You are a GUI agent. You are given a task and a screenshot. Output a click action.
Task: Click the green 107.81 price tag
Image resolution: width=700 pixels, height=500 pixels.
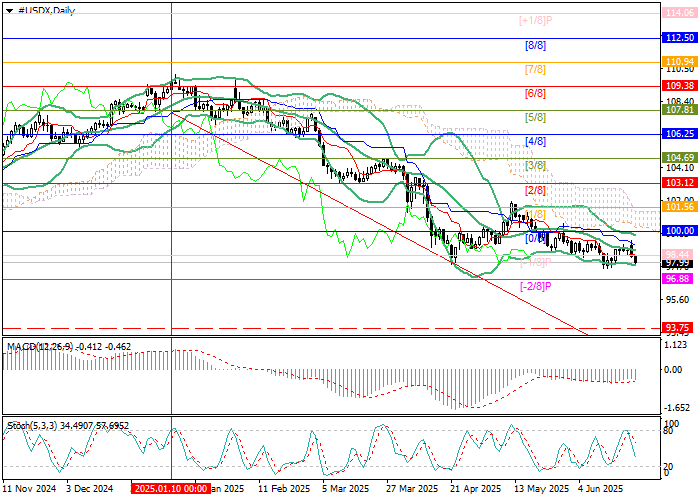coord(679,110)
